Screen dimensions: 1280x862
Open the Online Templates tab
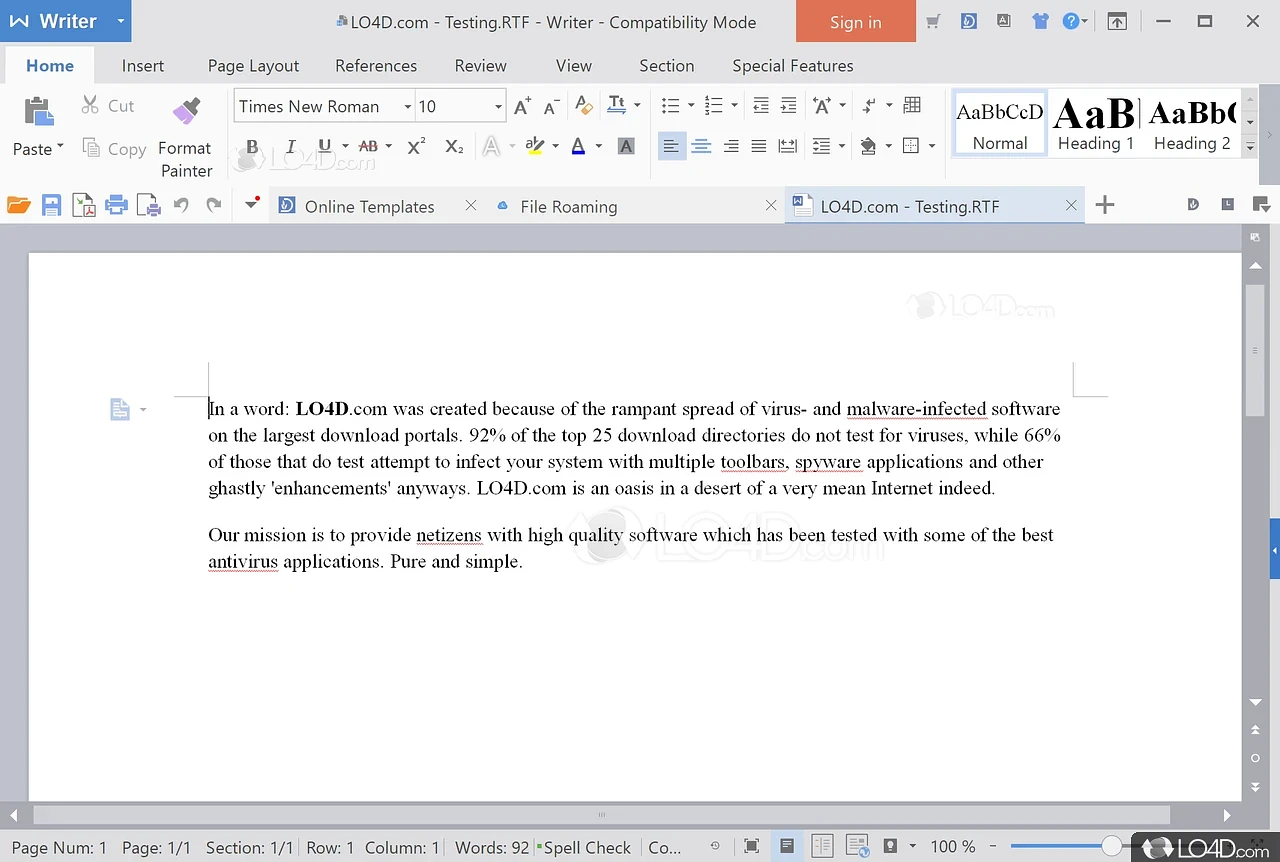click(370, 206)
